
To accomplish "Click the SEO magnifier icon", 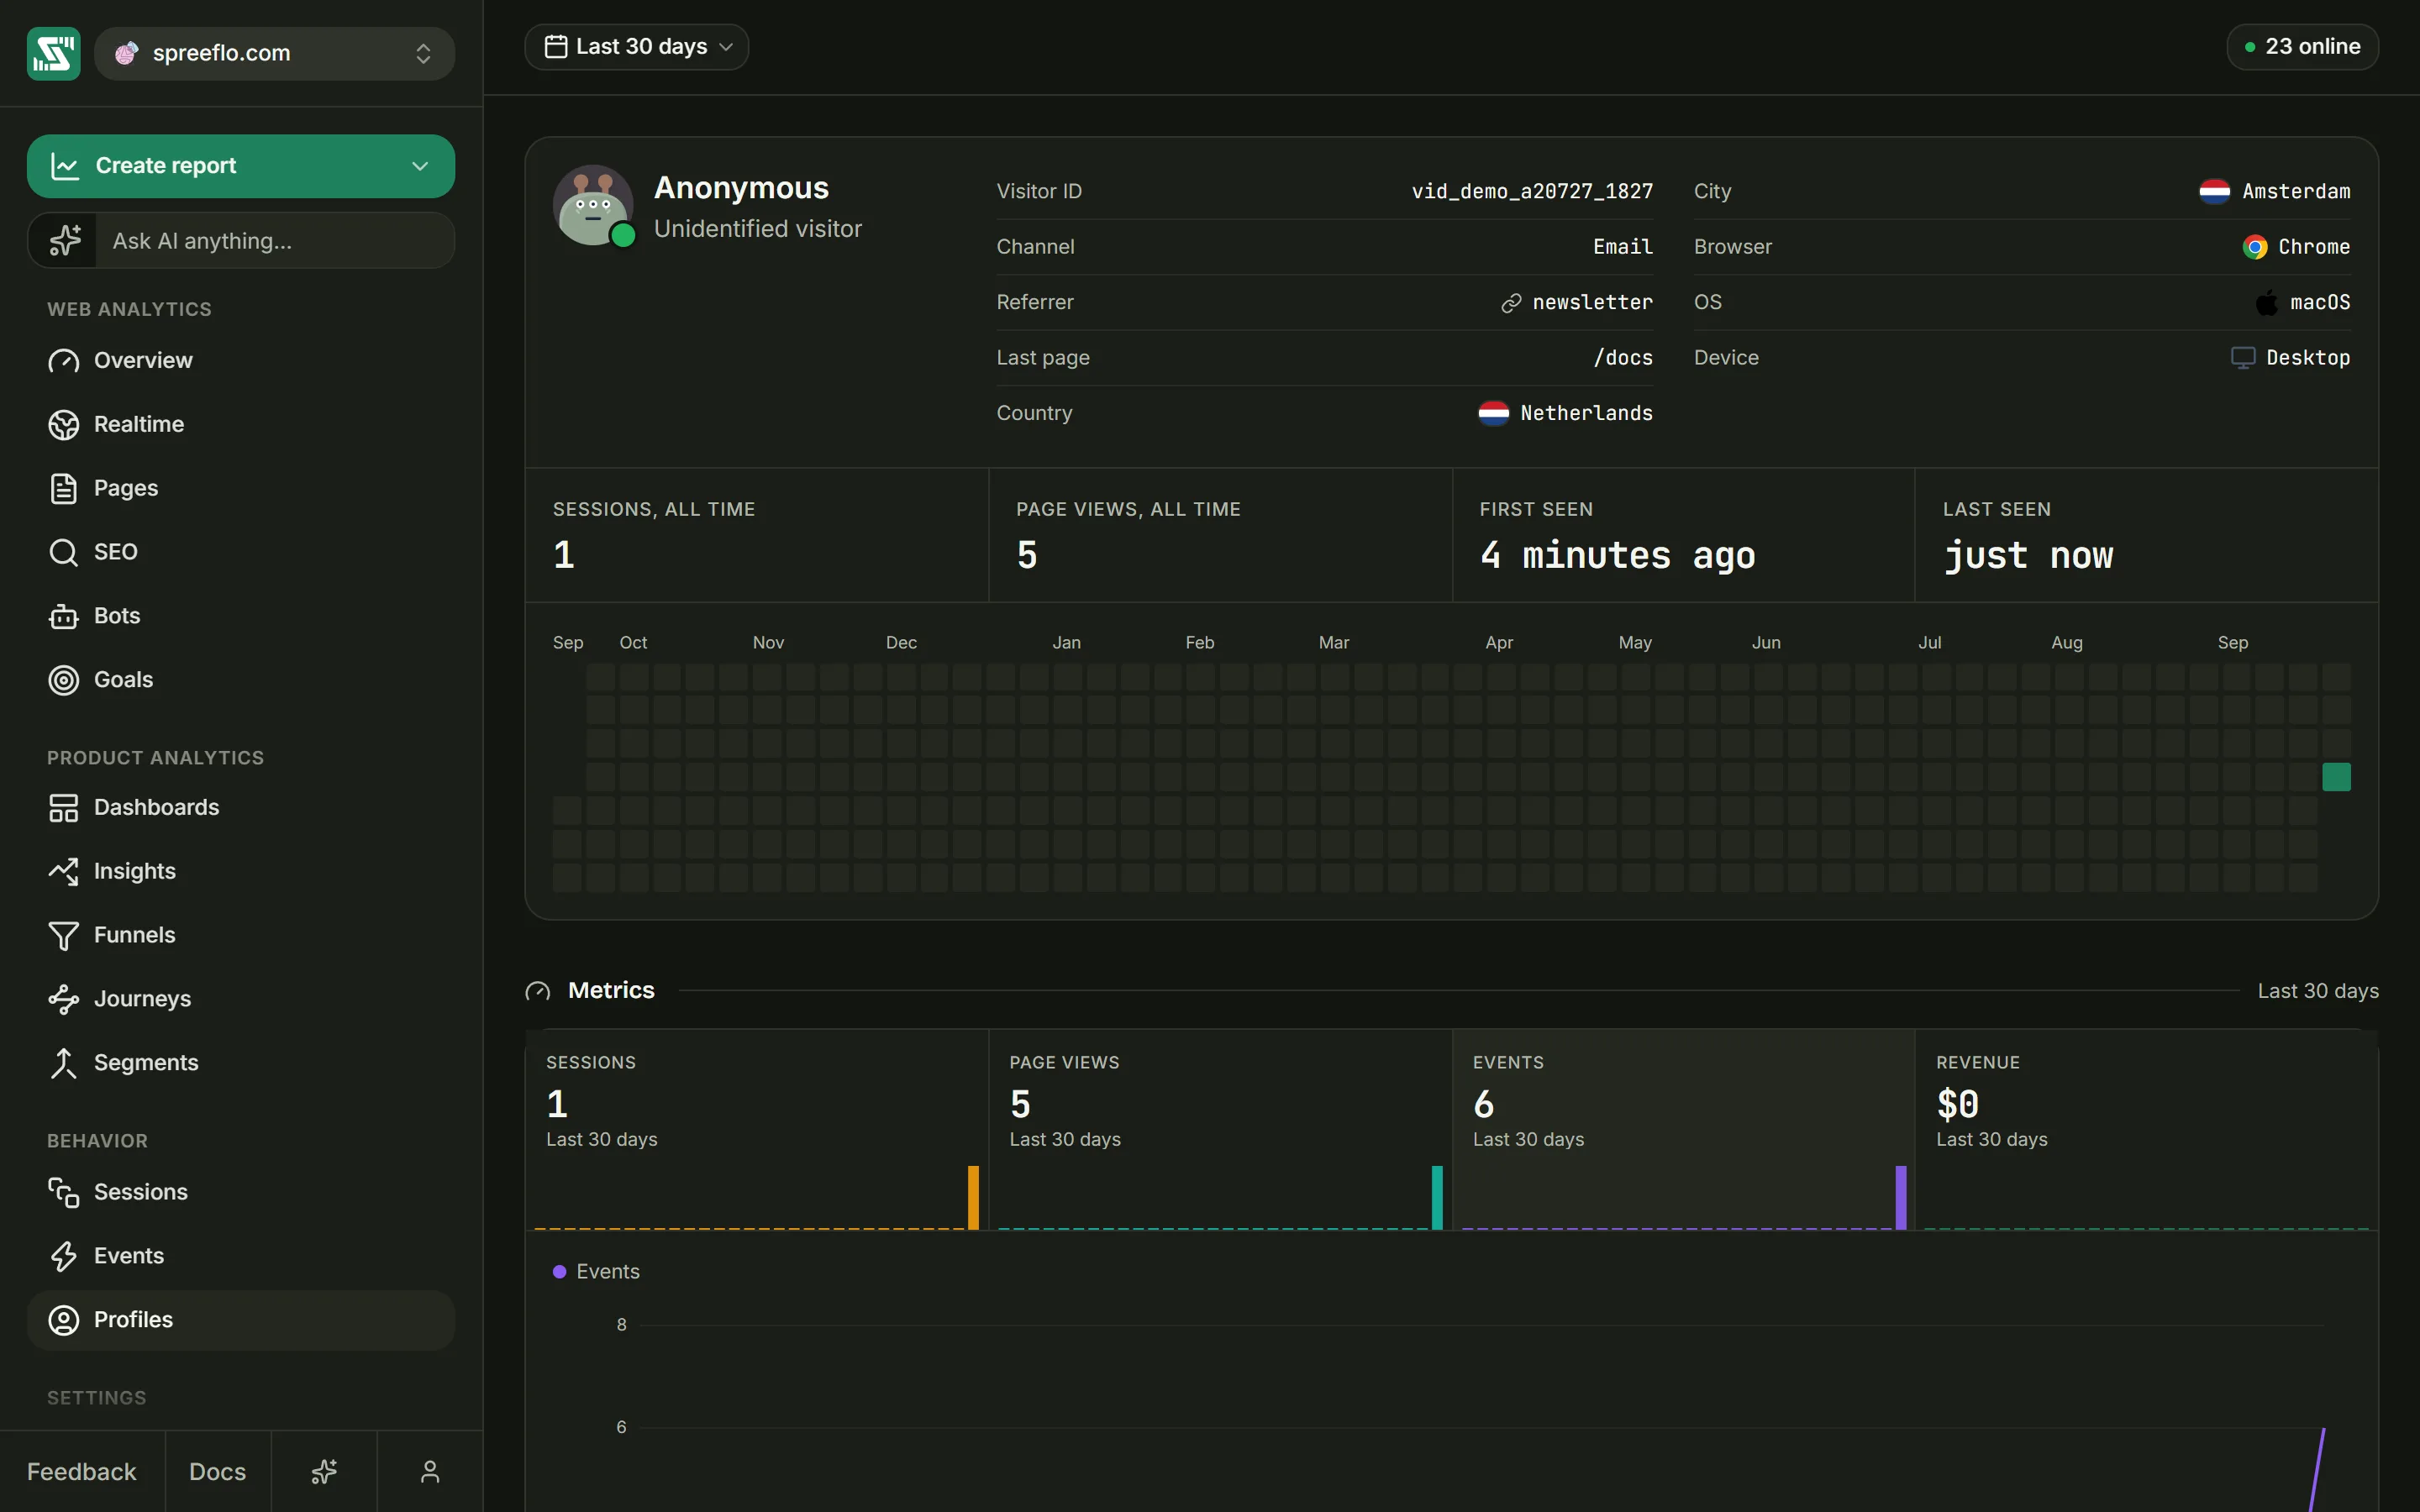I will [63, 552].
